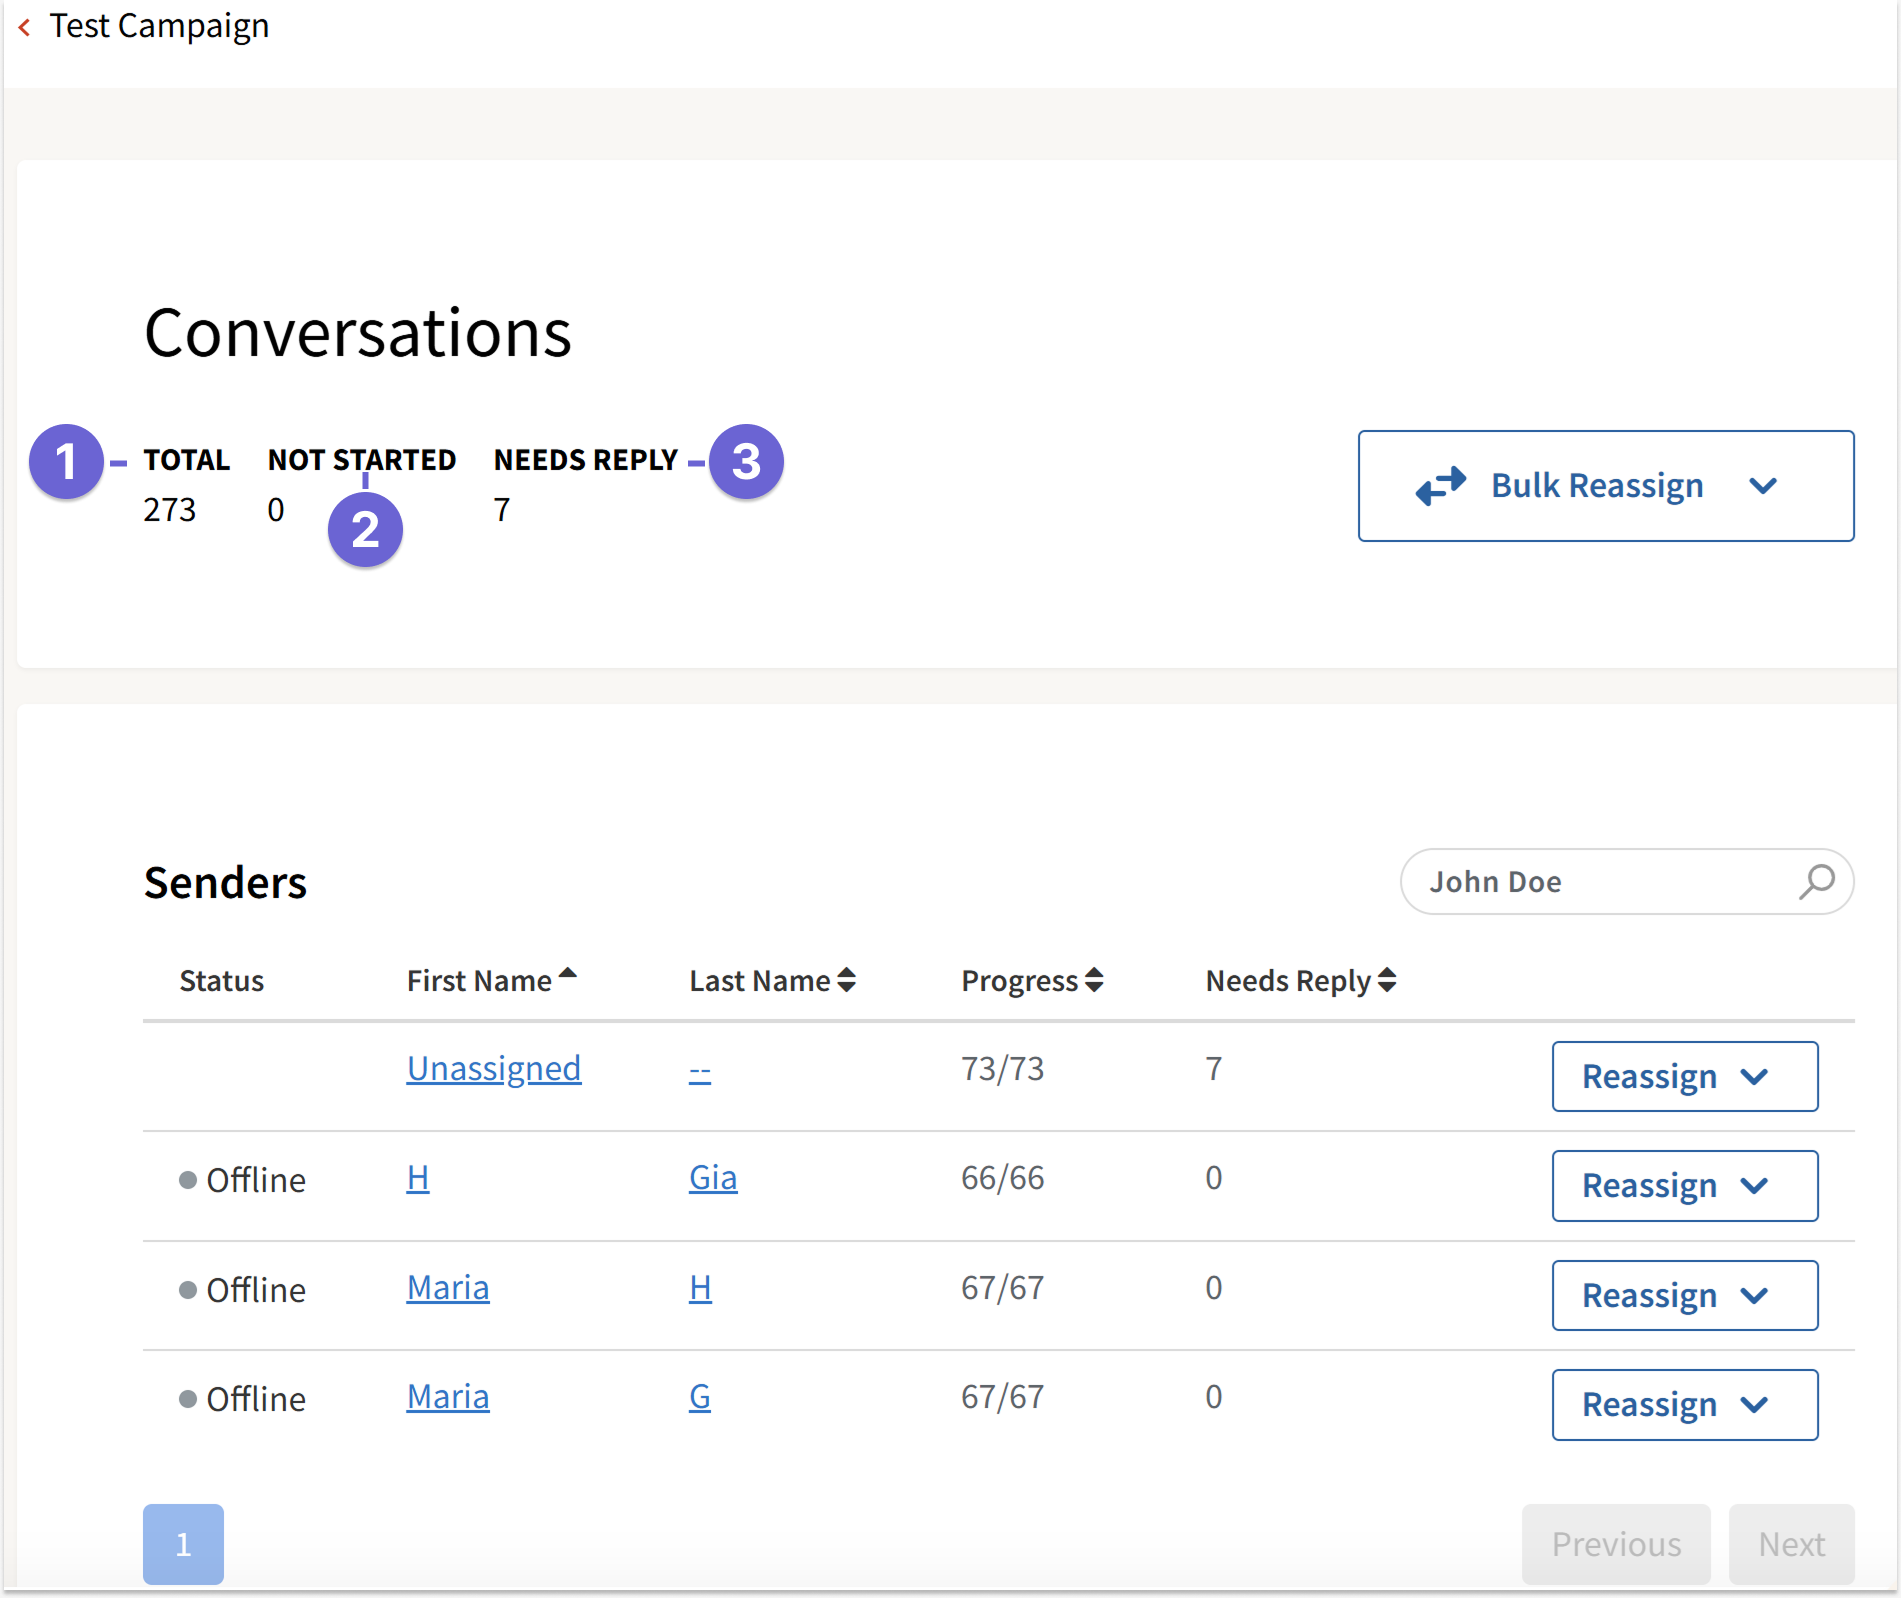Open the Reassign dropdown for the Unassigned row
The width and height of the screenshot is (1901, 1598).
click(x=1684, y=1077)
